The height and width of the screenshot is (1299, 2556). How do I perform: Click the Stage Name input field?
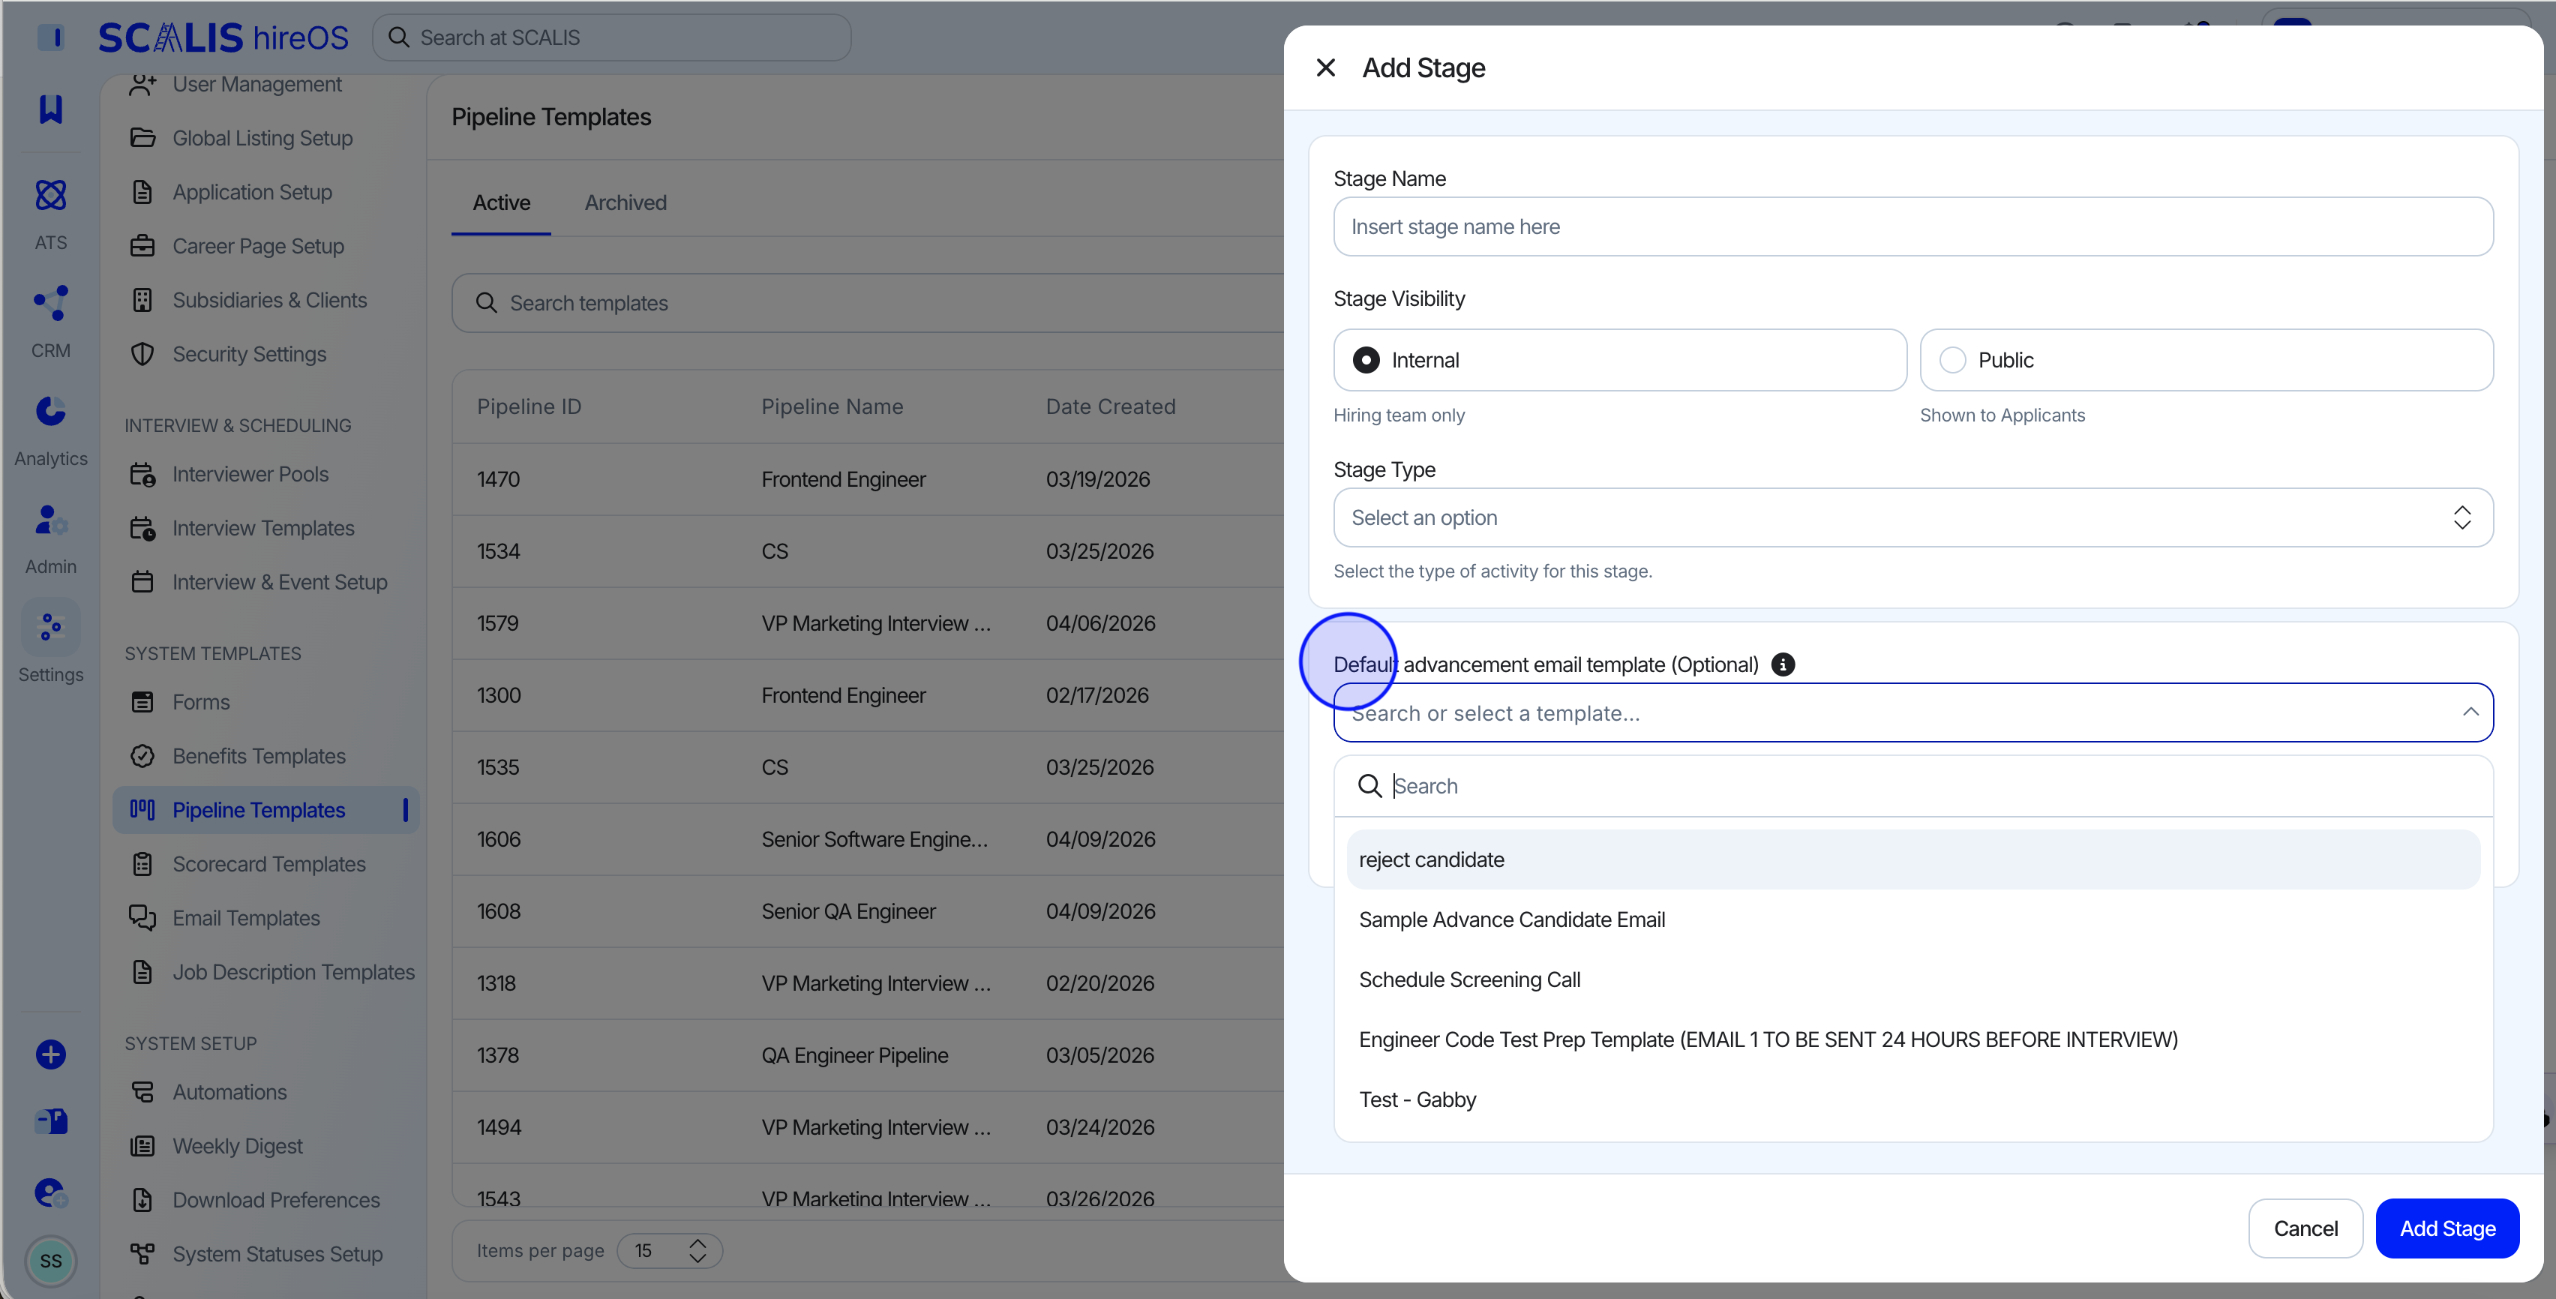(x=1913, y=227)
